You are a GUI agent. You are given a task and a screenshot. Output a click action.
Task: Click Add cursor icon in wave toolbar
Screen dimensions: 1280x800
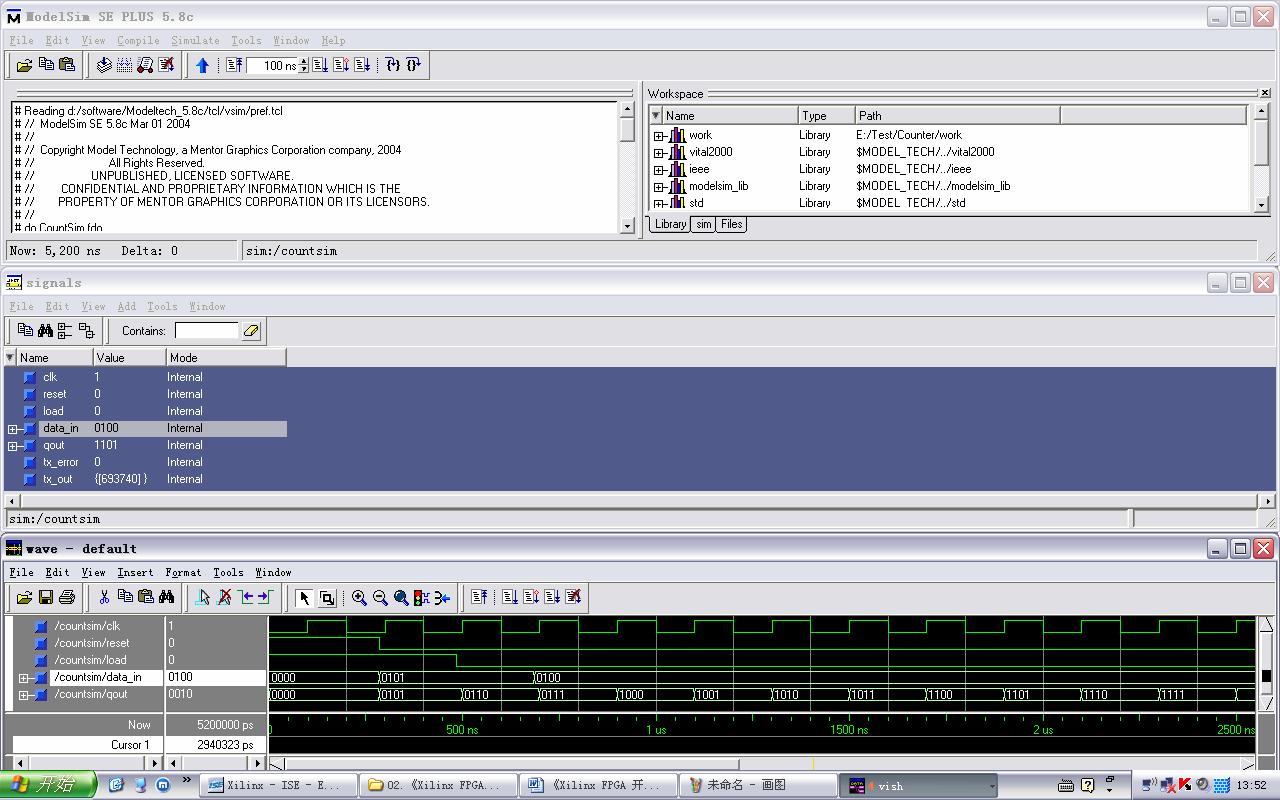[x=203, y=597]
